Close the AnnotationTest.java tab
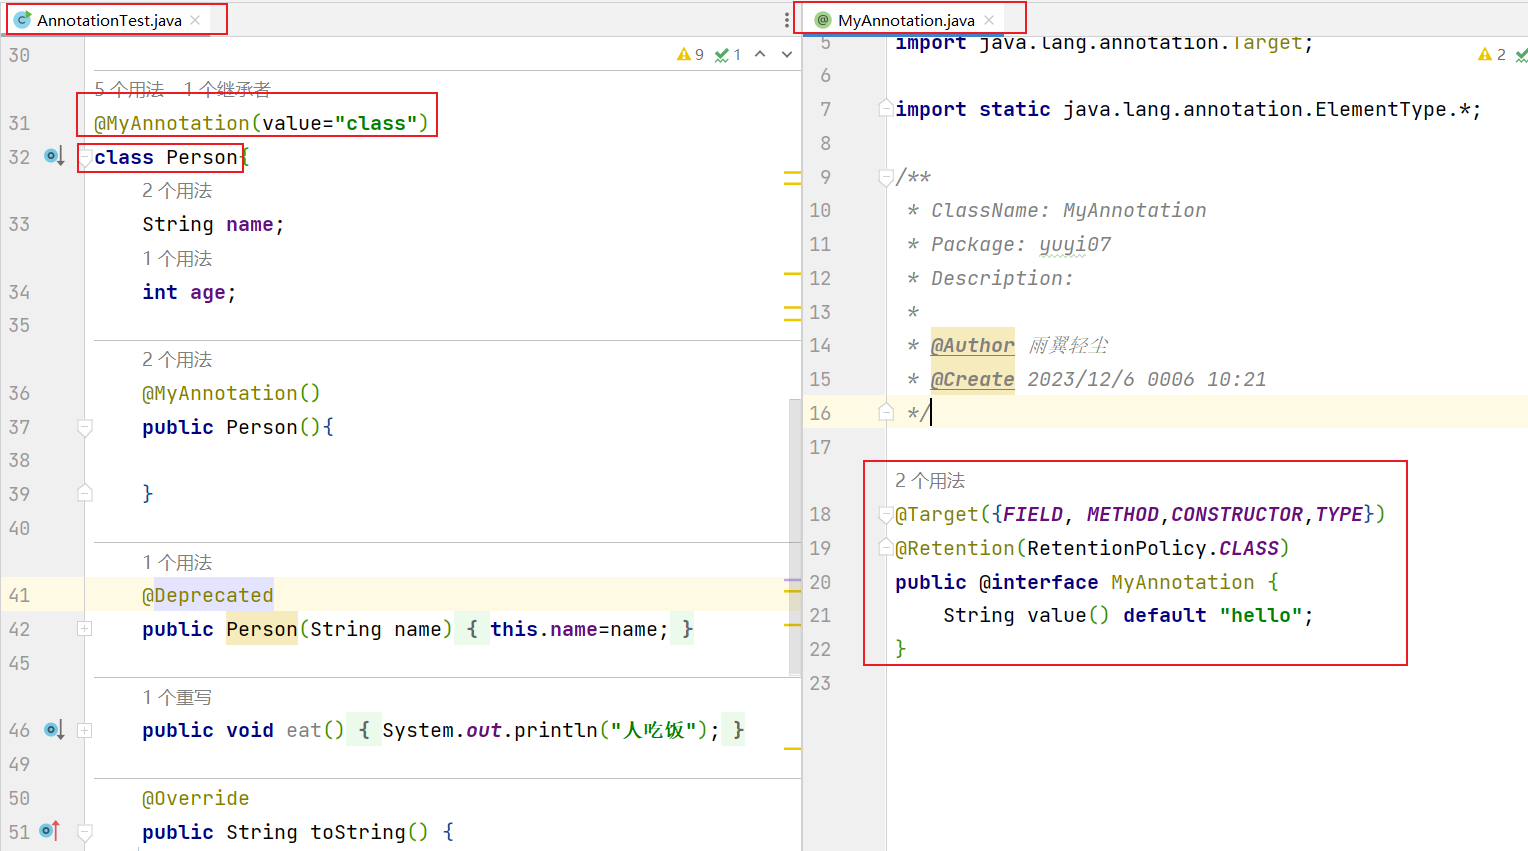1528x851 pixels. pos(195,20)
